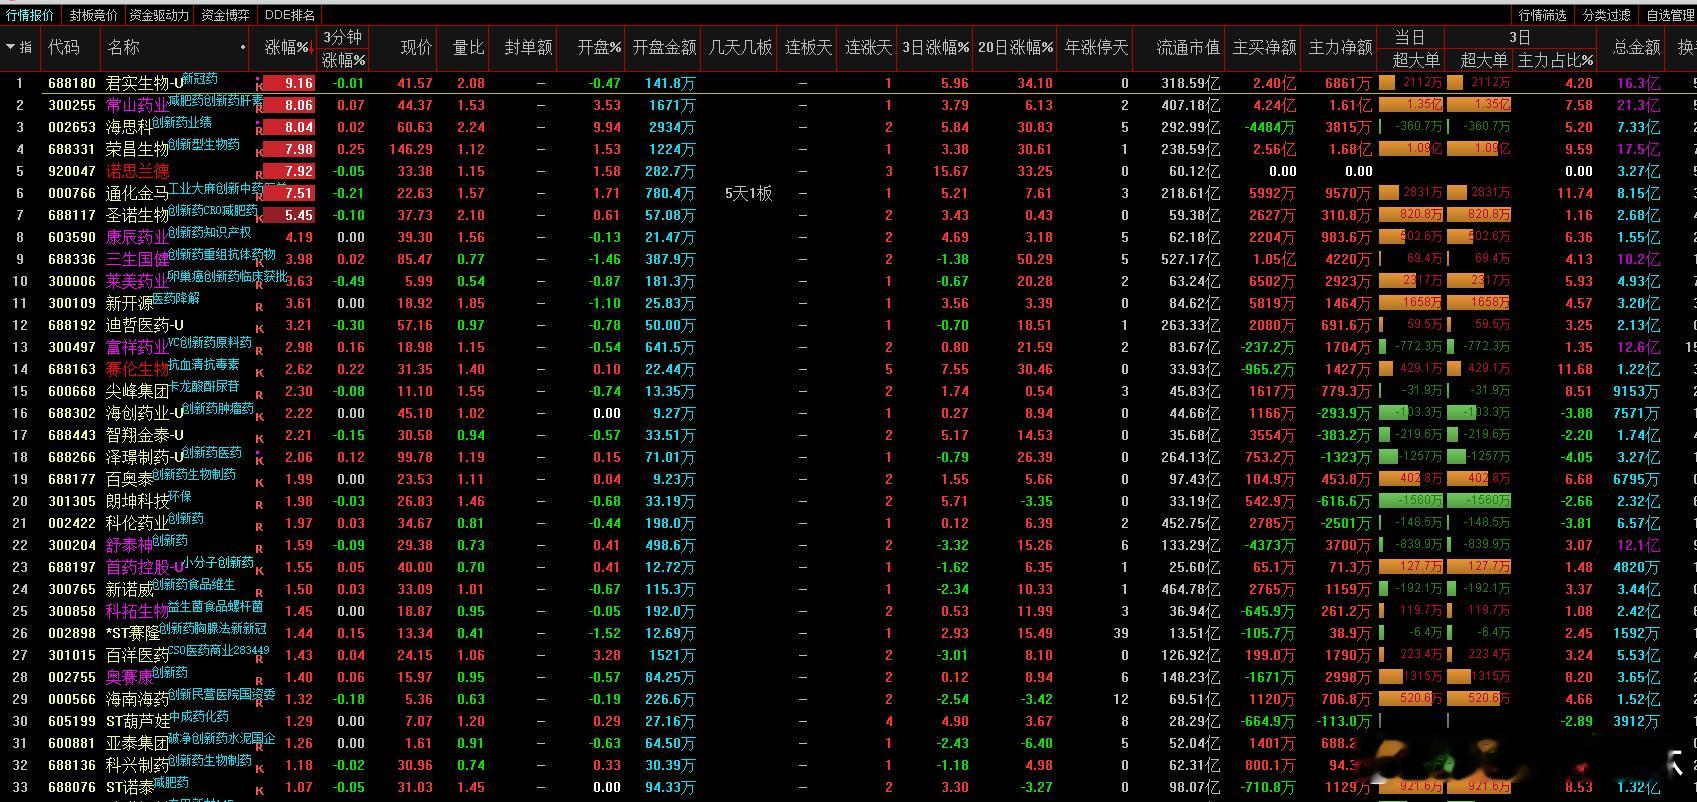This screenshot has width=1697, height=802.
Task: Sort by the 主买净额 column header
Action: tap(1264, 47)
